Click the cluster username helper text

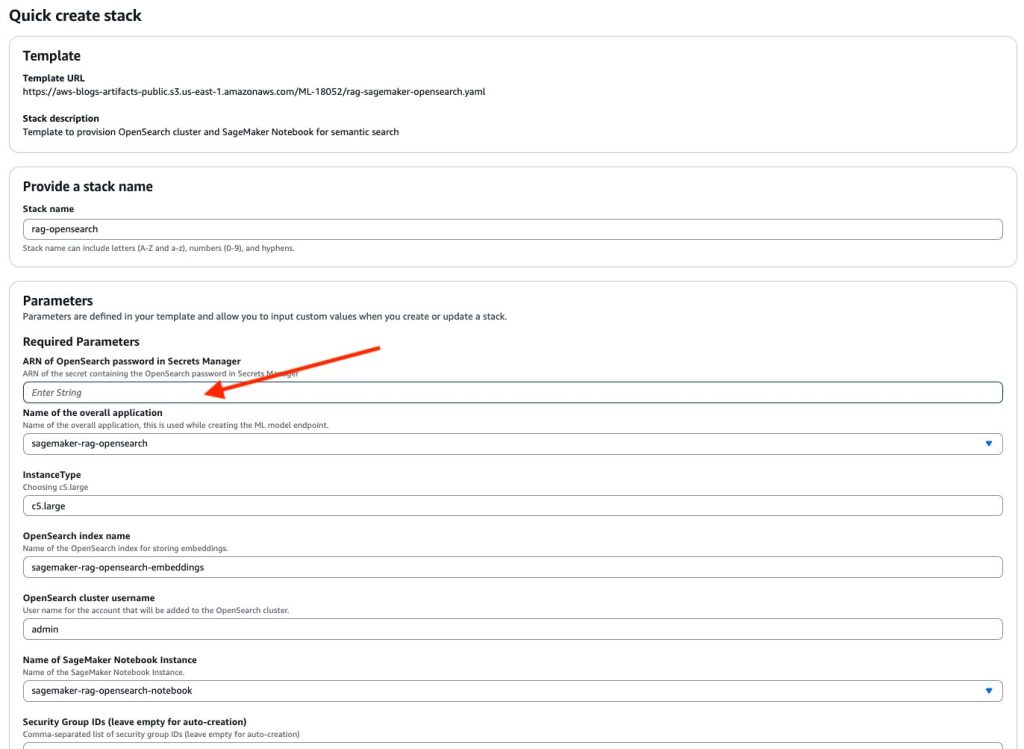155,611
